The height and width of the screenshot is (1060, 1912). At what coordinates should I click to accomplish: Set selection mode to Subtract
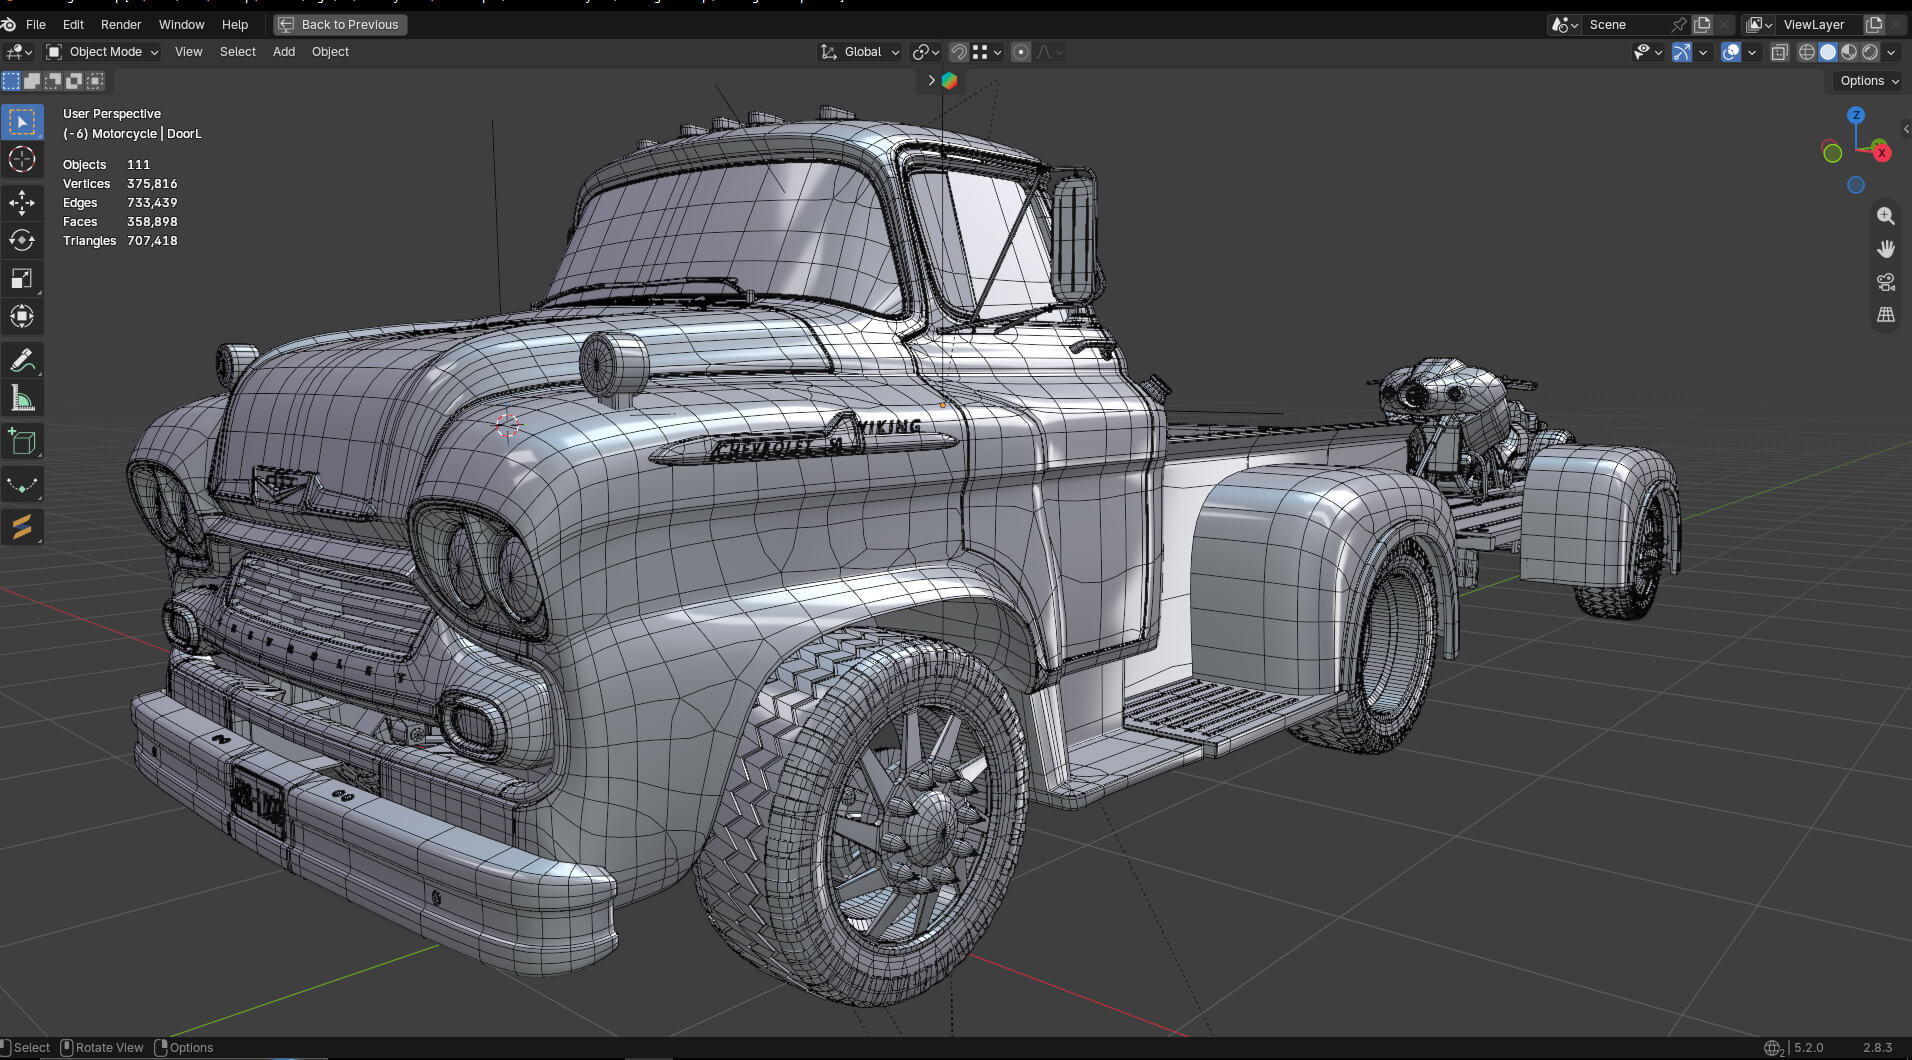coord(53,81)
